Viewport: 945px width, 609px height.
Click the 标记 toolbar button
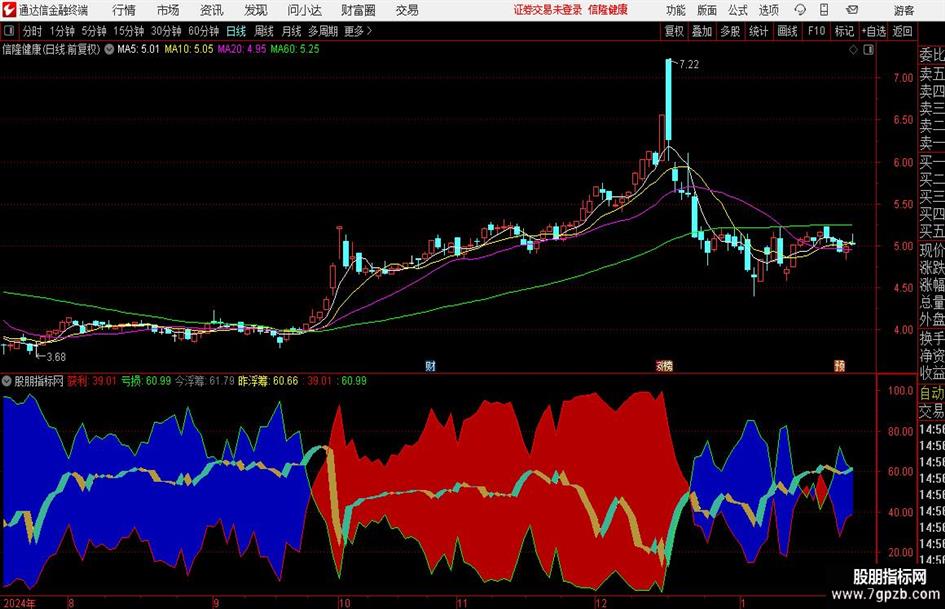tap(844, 31)
